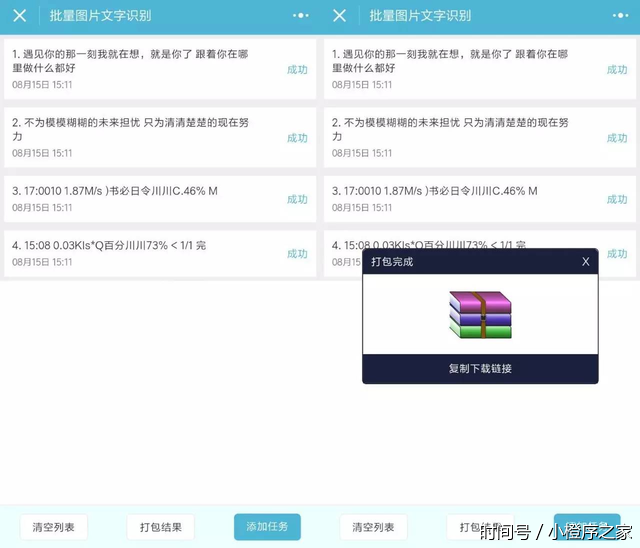Click the 08月15日 15:11 timestamp of result 2, screen without dialog

point(42,153)
